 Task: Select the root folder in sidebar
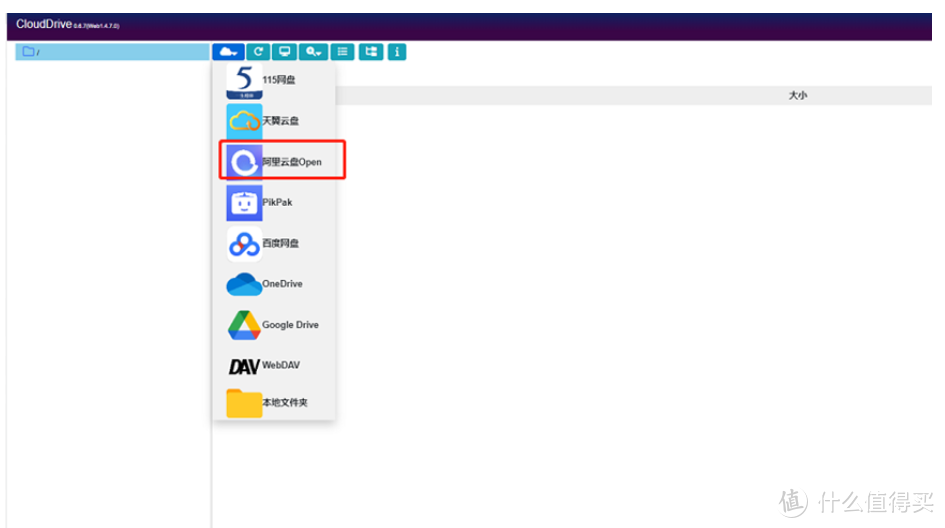(x=112, y=52)
